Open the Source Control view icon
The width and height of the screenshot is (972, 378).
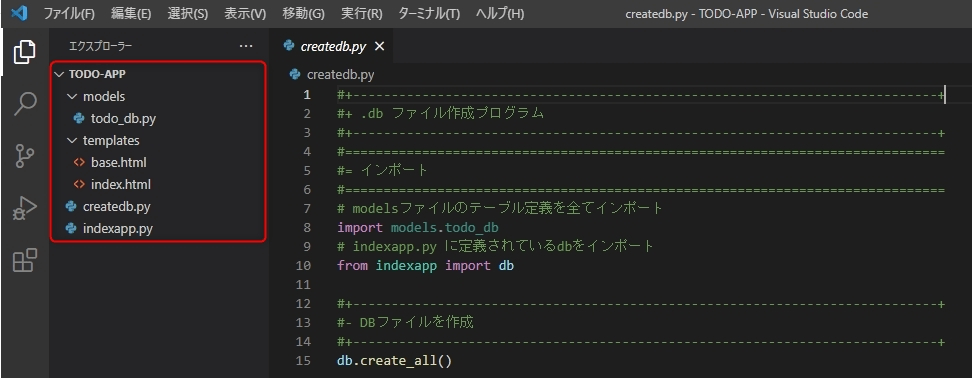pyautogui.click(x=25, y=156)
